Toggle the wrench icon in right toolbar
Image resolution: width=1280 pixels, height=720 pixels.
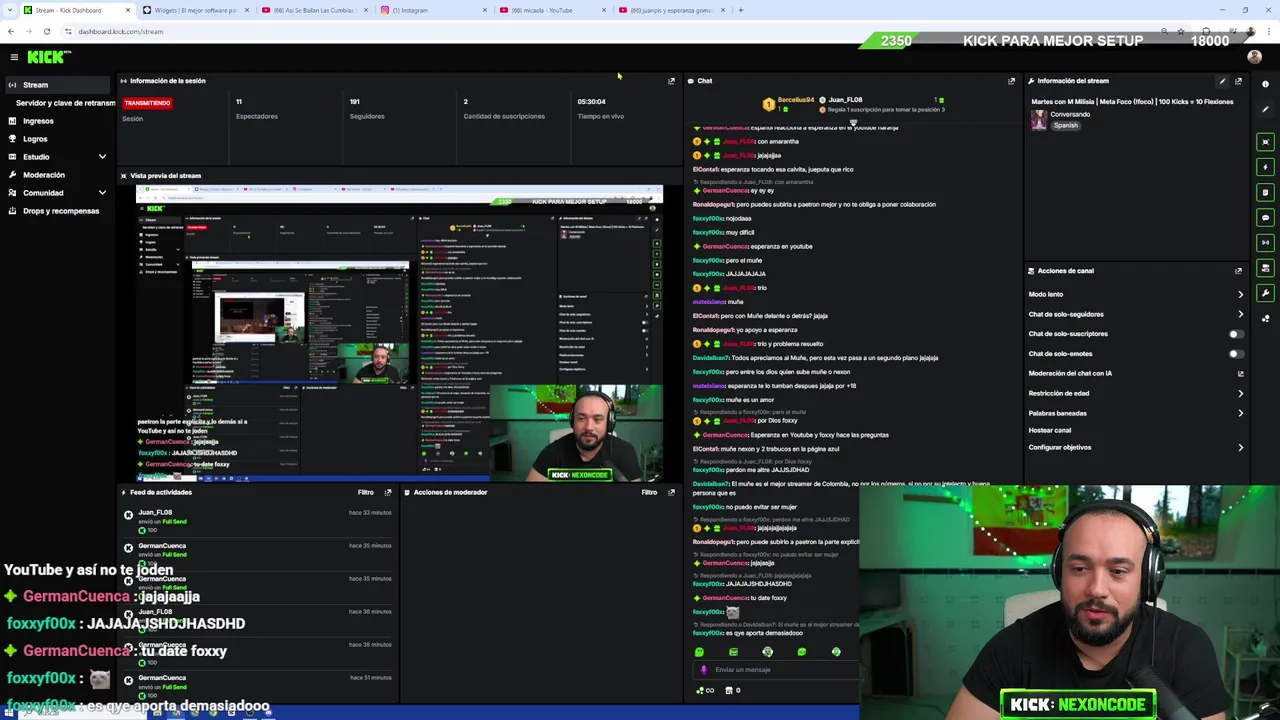[x=1266, y=293]
